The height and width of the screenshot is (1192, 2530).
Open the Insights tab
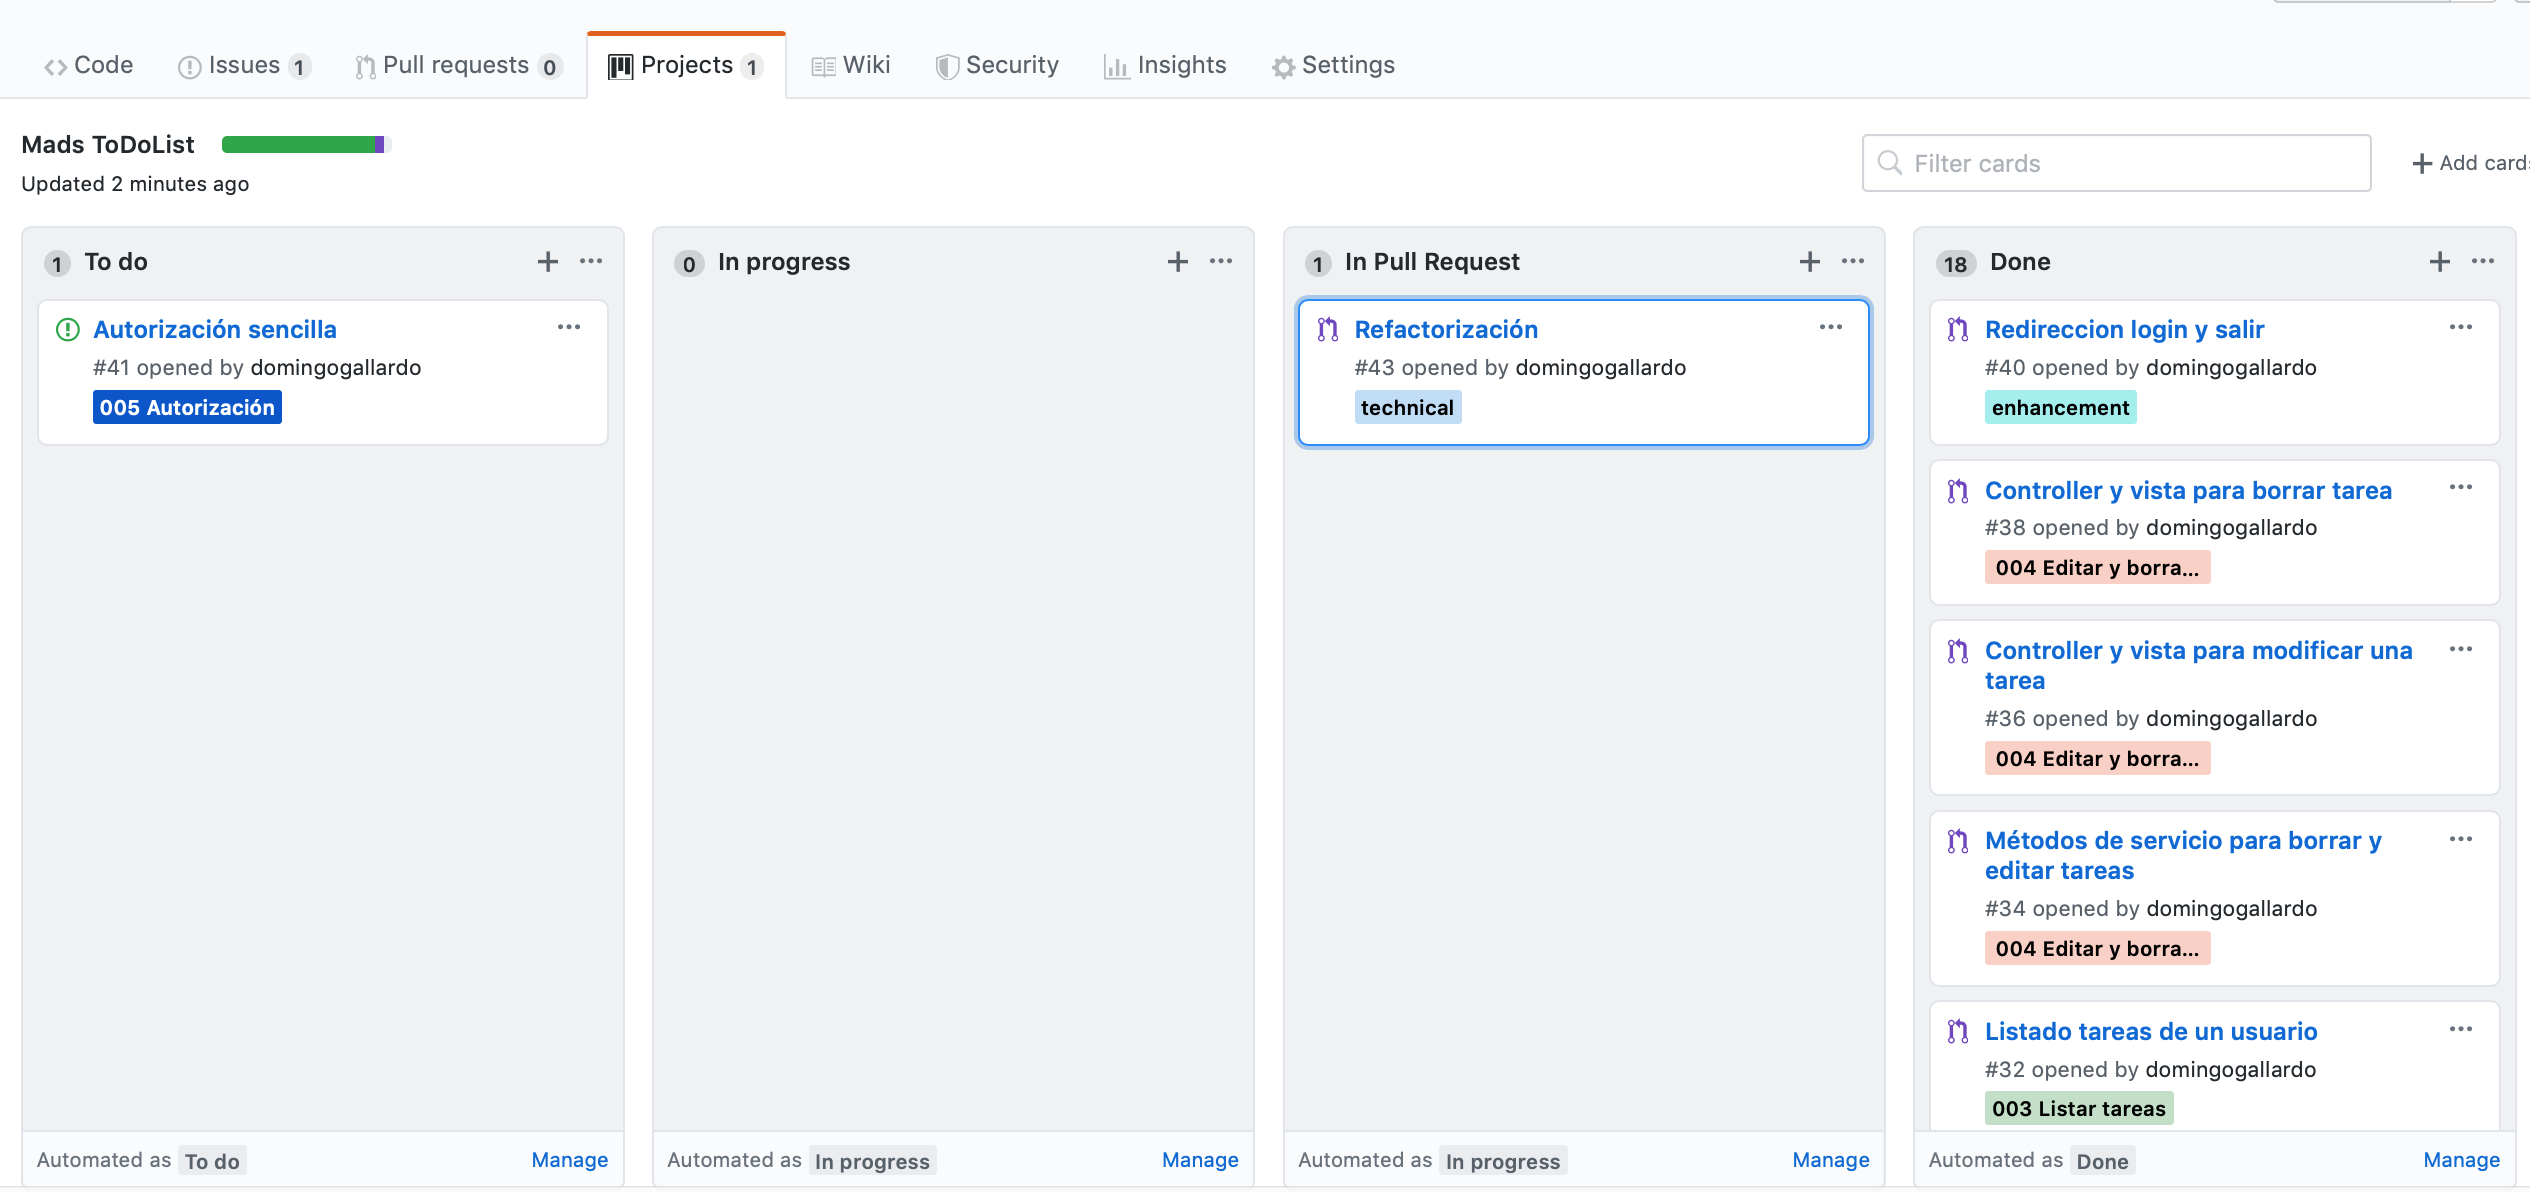click(x=1164, y=66)
